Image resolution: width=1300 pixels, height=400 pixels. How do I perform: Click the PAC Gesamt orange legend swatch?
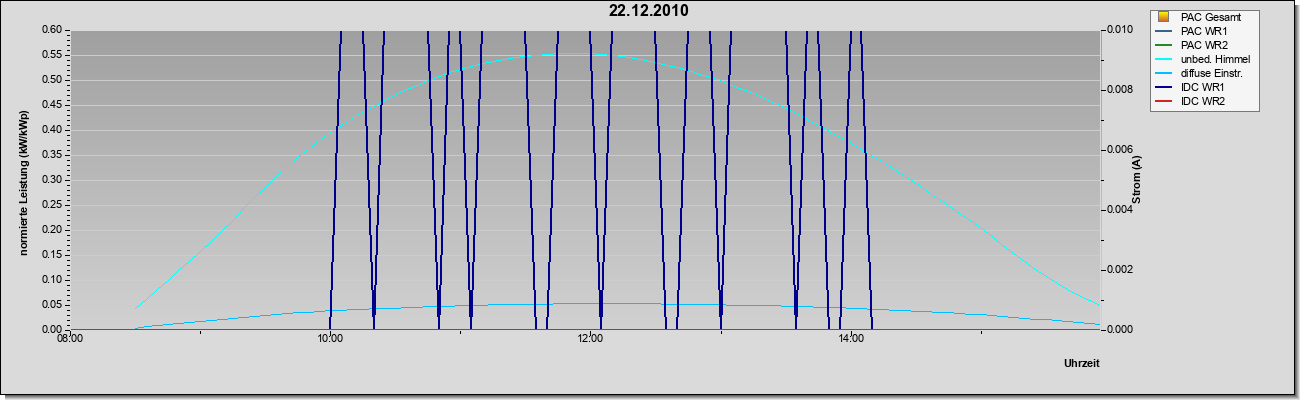(1163, 17)
